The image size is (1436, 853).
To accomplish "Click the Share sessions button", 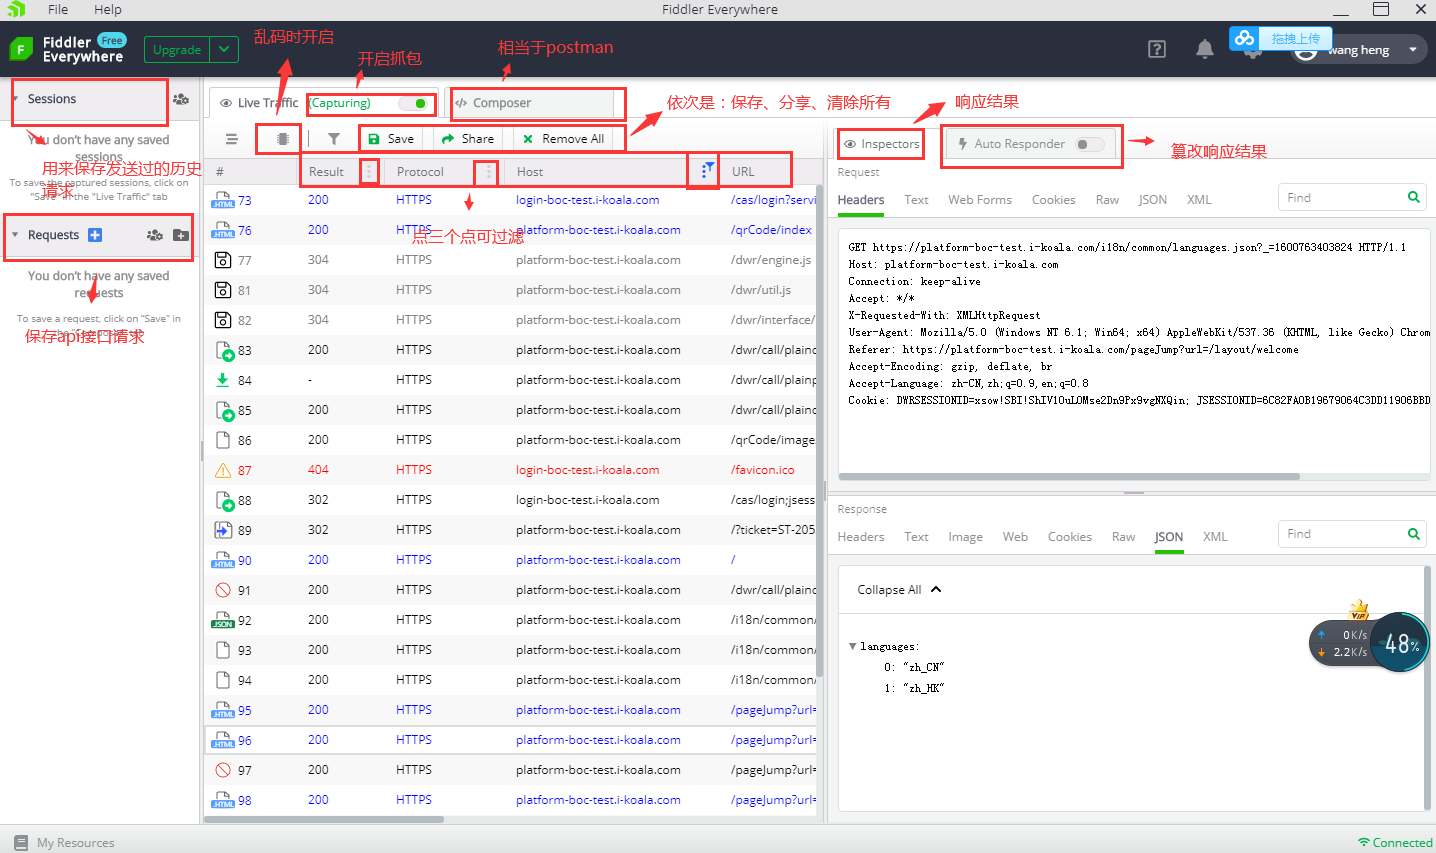I will click(x=468, y=139).
